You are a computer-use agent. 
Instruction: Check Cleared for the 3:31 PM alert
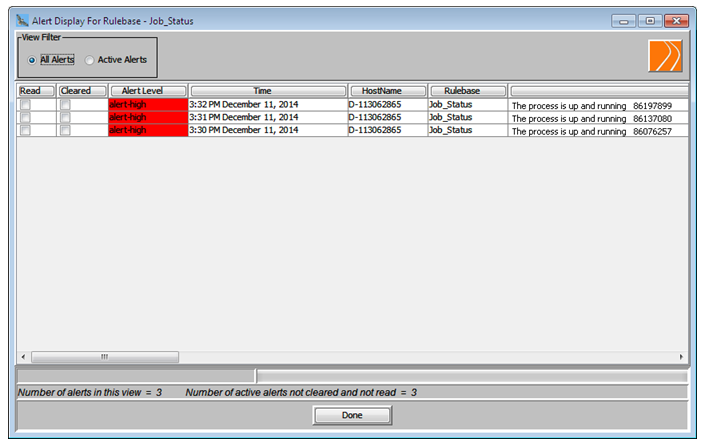click(65, 117)
